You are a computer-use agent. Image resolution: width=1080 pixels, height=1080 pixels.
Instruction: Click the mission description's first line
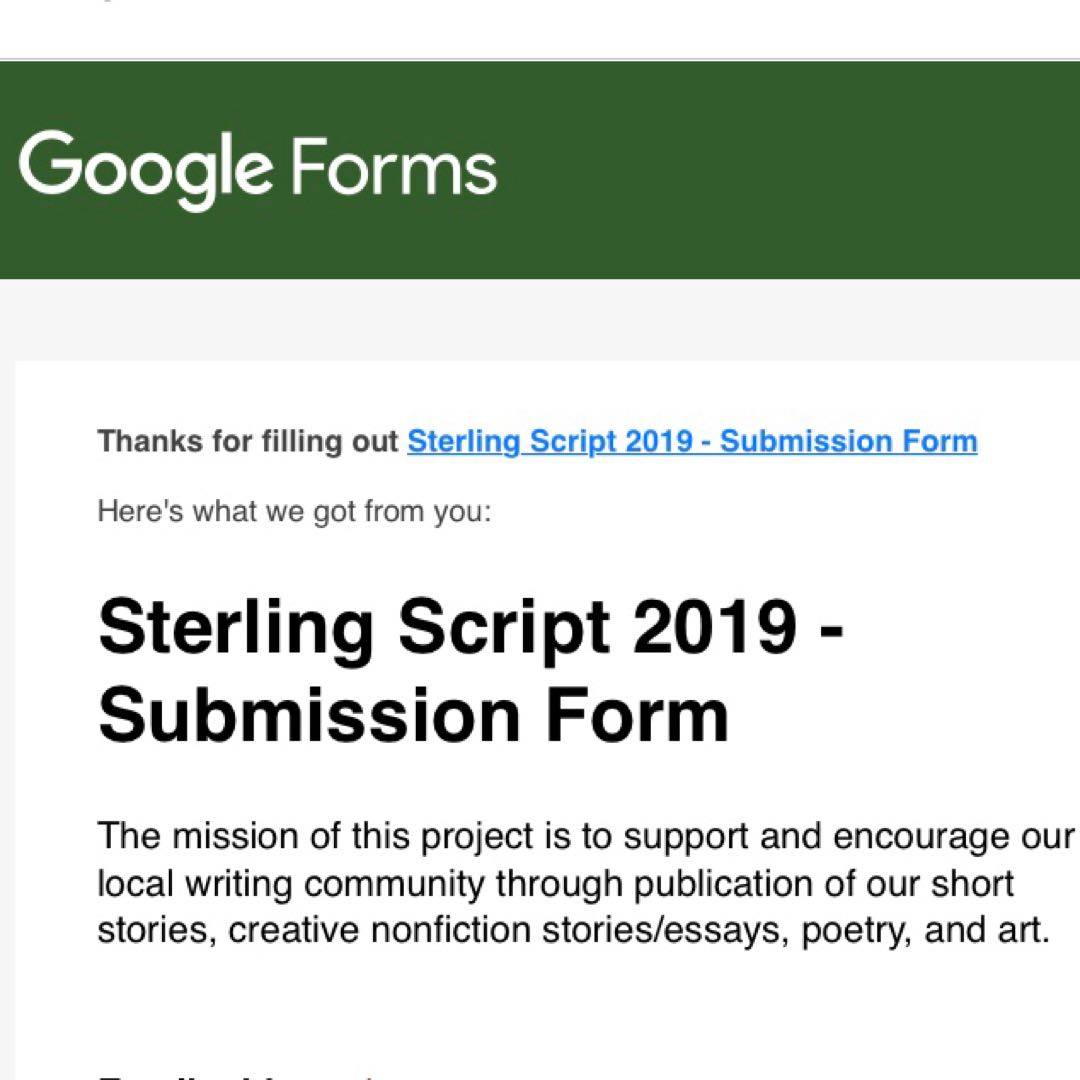pyautogui.click(x=585, y=836)
